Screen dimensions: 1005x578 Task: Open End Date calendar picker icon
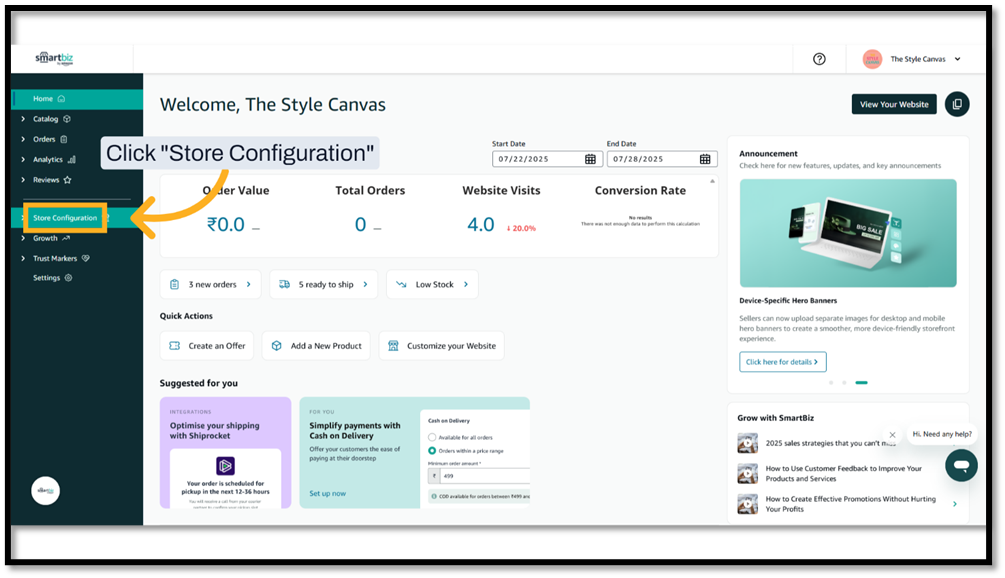(705, 159)
